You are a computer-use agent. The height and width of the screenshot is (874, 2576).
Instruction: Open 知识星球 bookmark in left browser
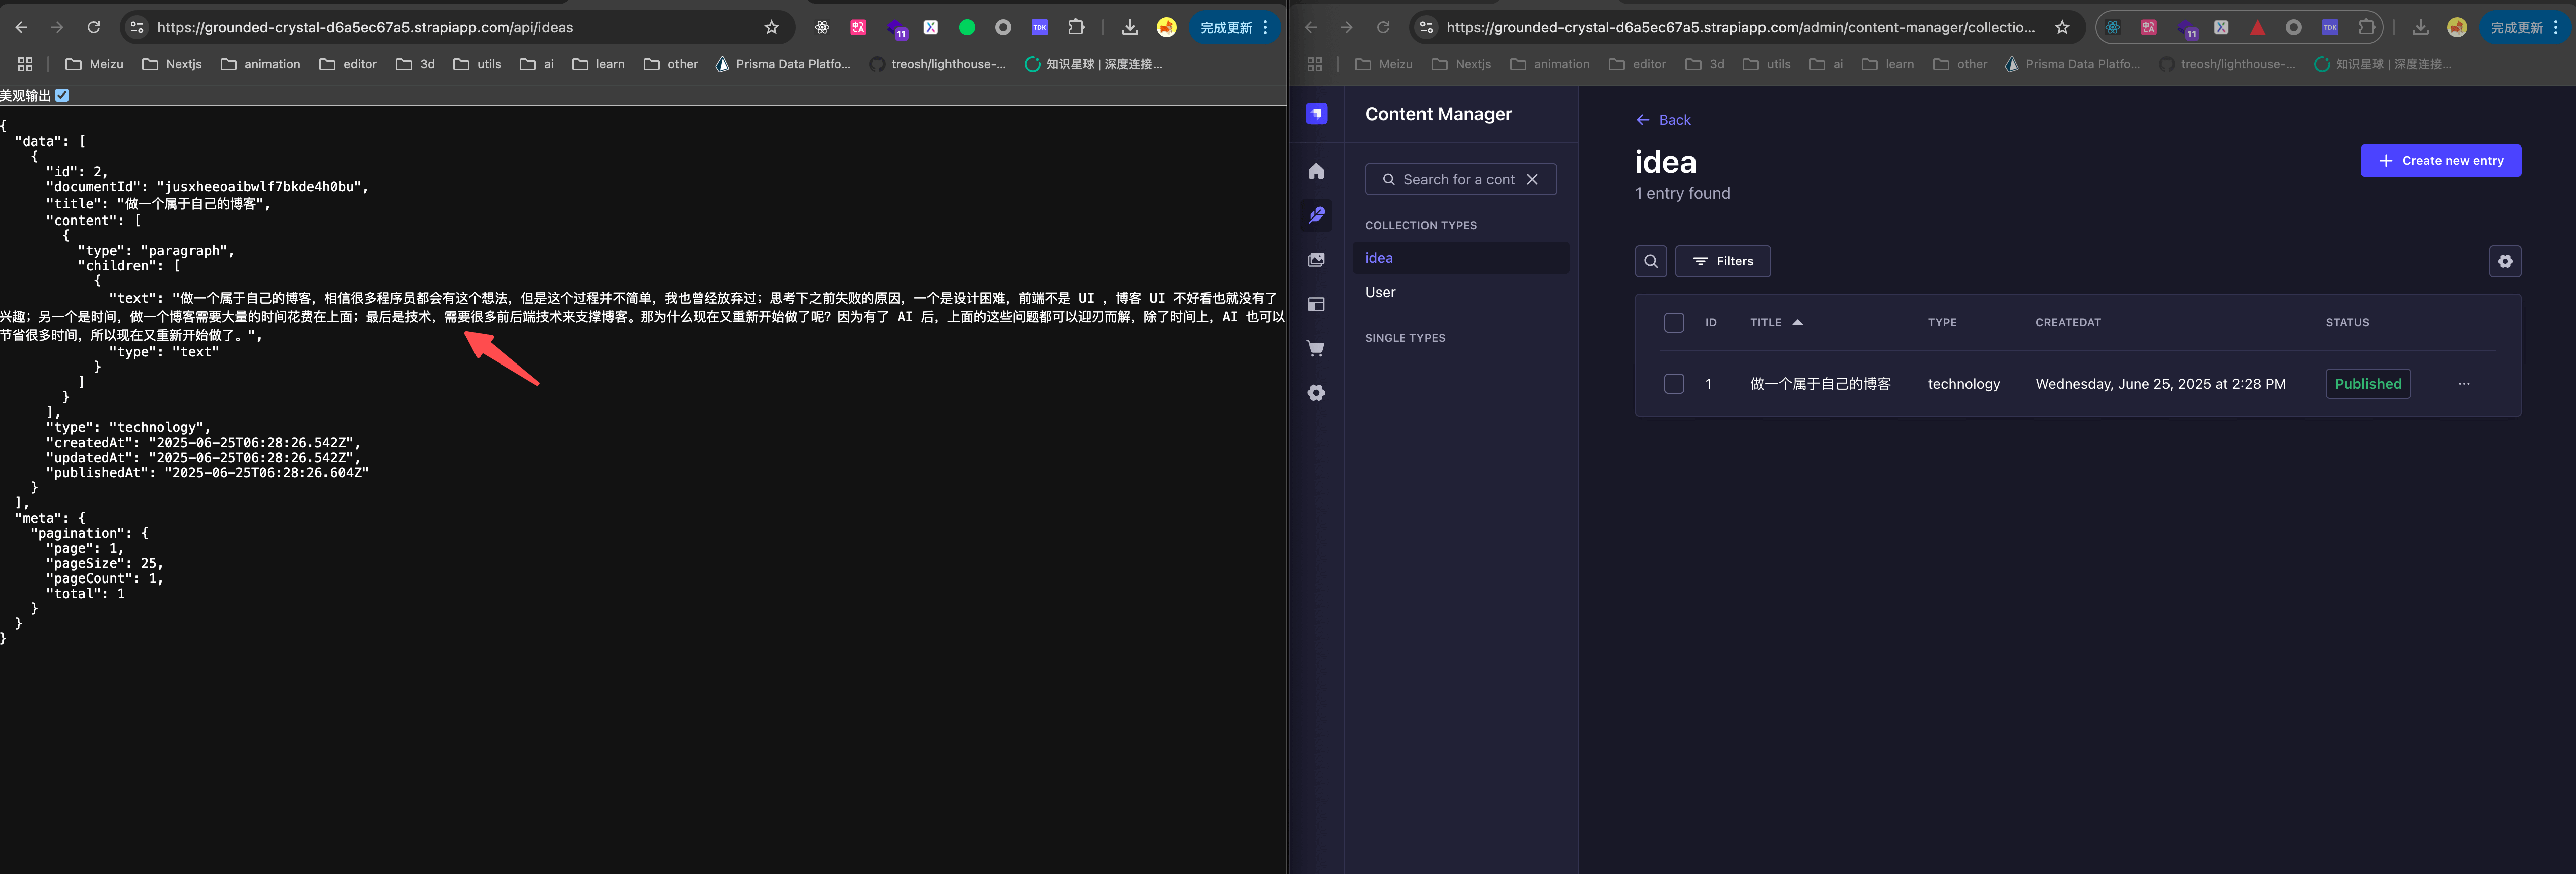[1093, 64]
